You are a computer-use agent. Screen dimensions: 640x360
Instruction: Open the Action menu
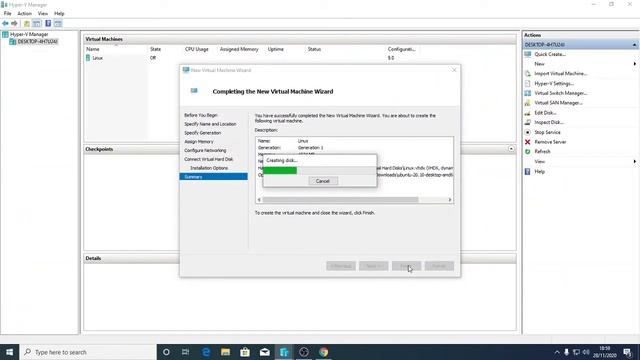pyautogui.click(x=24, y=13)
